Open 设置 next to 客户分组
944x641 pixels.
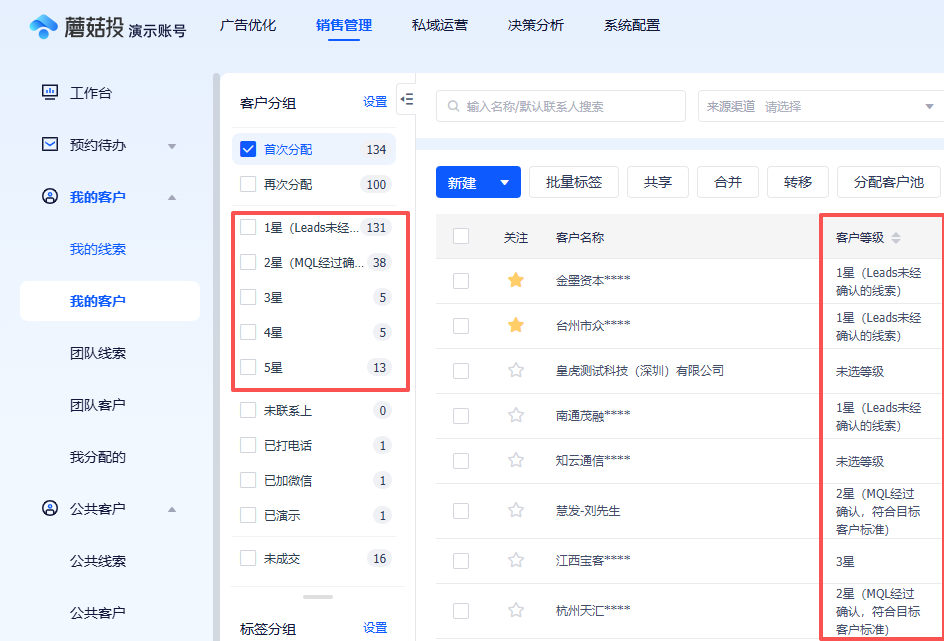[374, 102]
